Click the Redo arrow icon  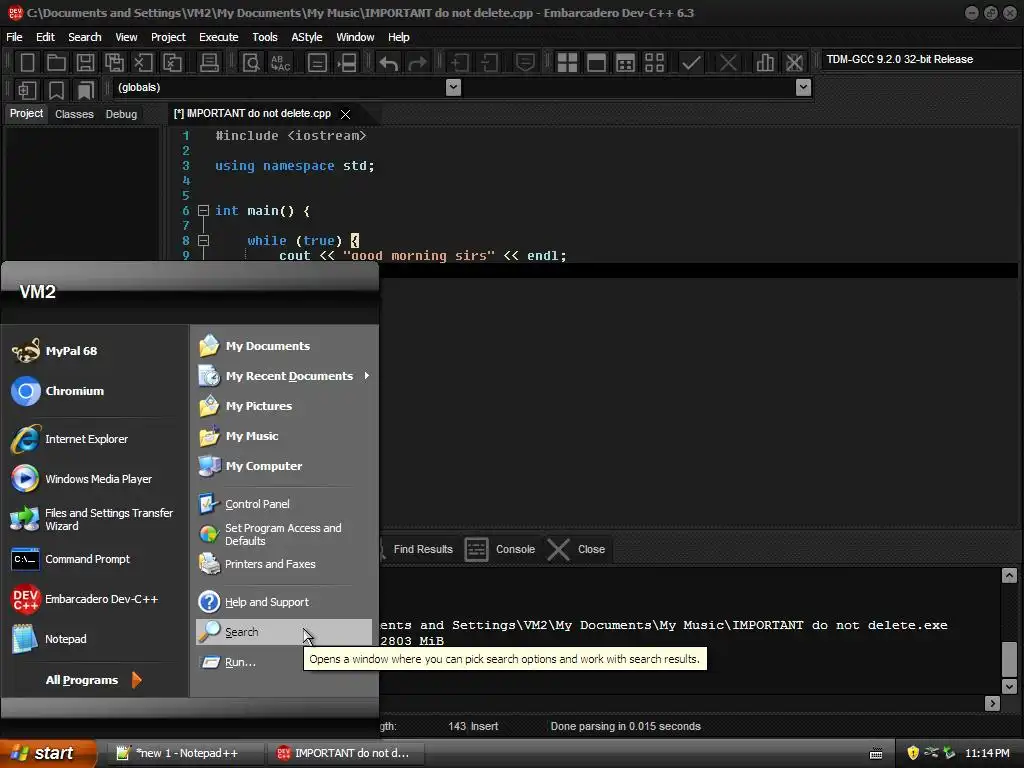(418, 63)
